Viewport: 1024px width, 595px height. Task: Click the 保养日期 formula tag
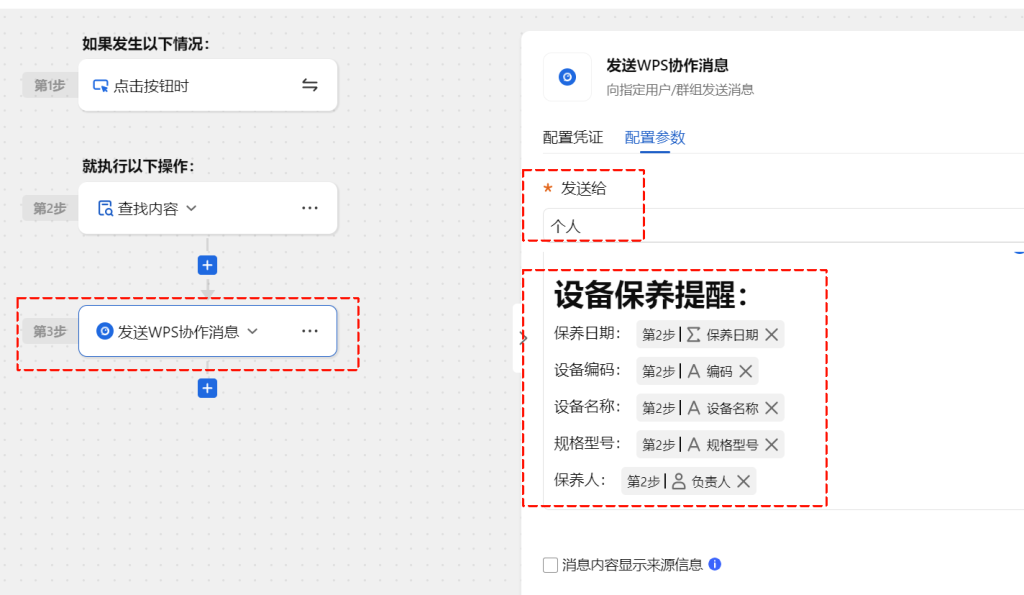click(x=710, y=334)
